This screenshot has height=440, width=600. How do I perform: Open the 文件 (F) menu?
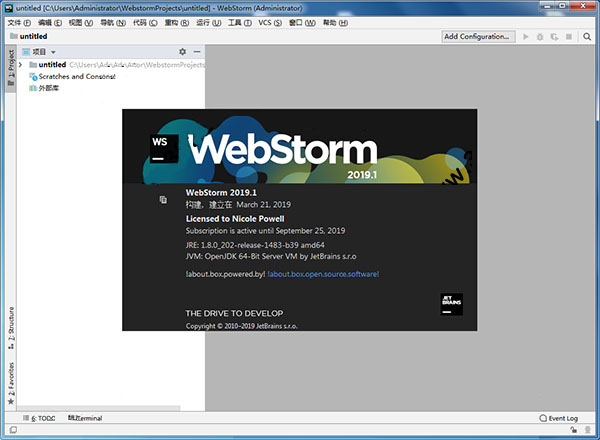tap(20, 23)
